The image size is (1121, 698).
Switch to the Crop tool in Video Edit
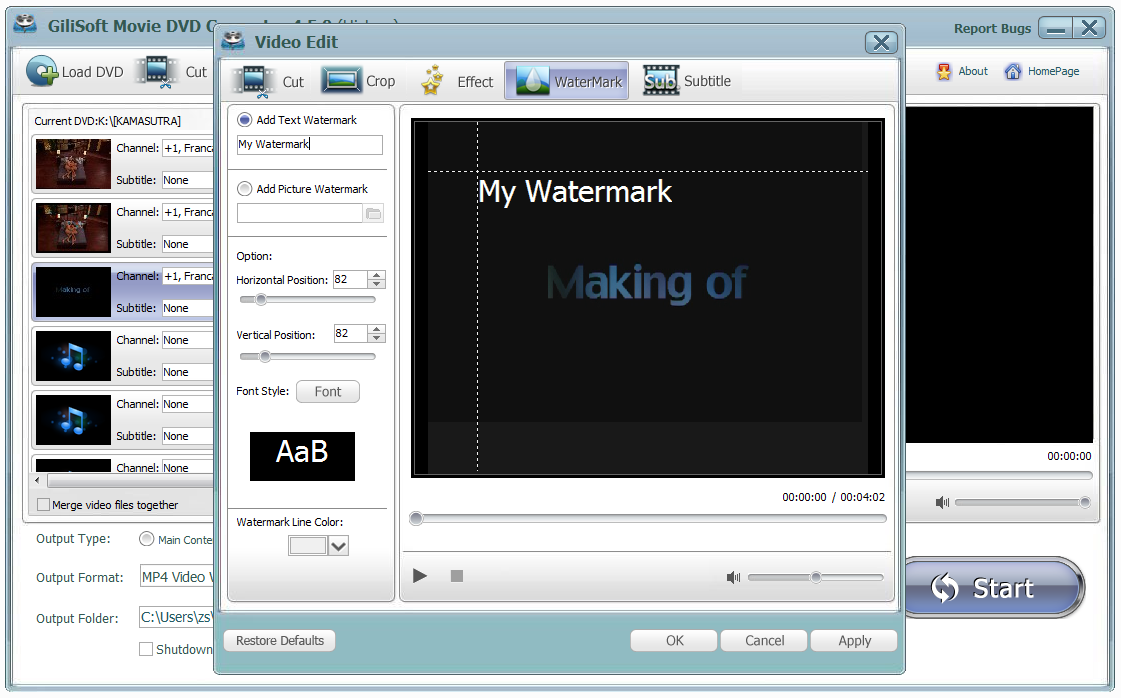(361, 81)
